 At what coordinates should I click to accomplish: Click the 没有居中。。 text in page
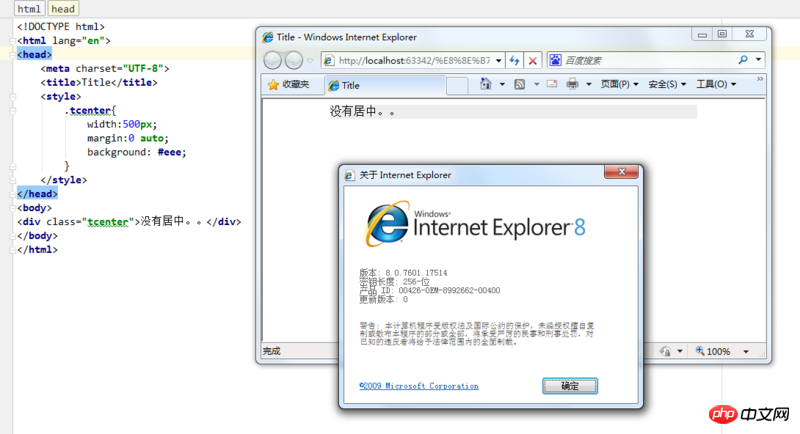tap(362, 111)
